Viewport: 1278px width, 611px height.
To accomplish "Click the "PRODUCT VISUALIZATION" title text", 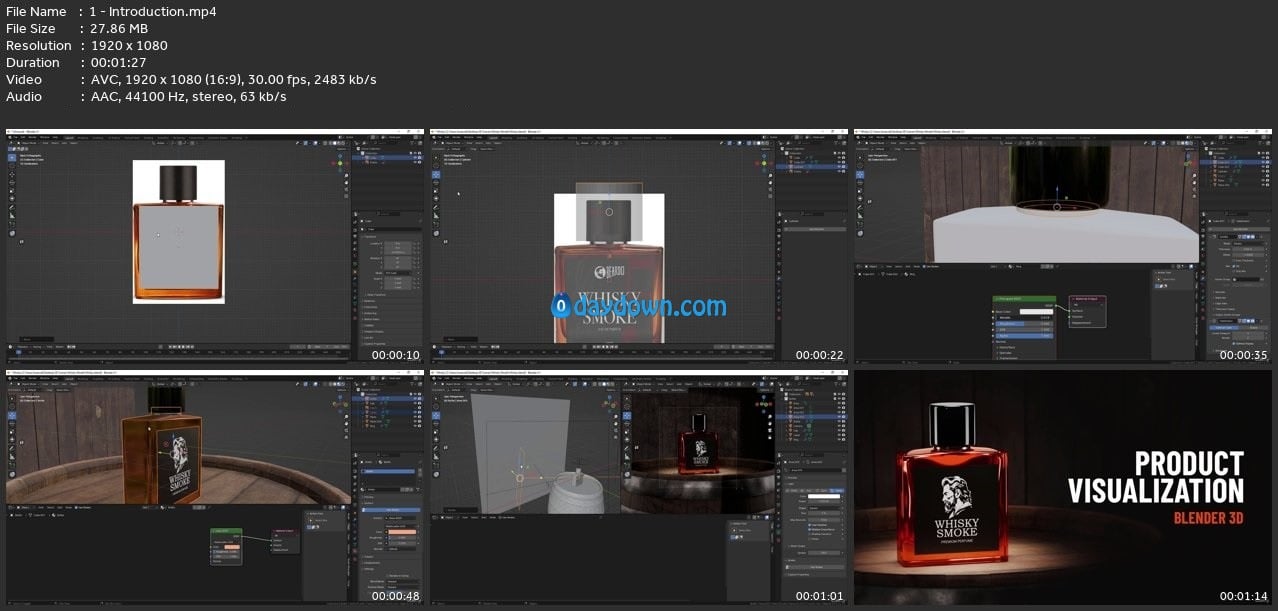I will point(1156,477).
